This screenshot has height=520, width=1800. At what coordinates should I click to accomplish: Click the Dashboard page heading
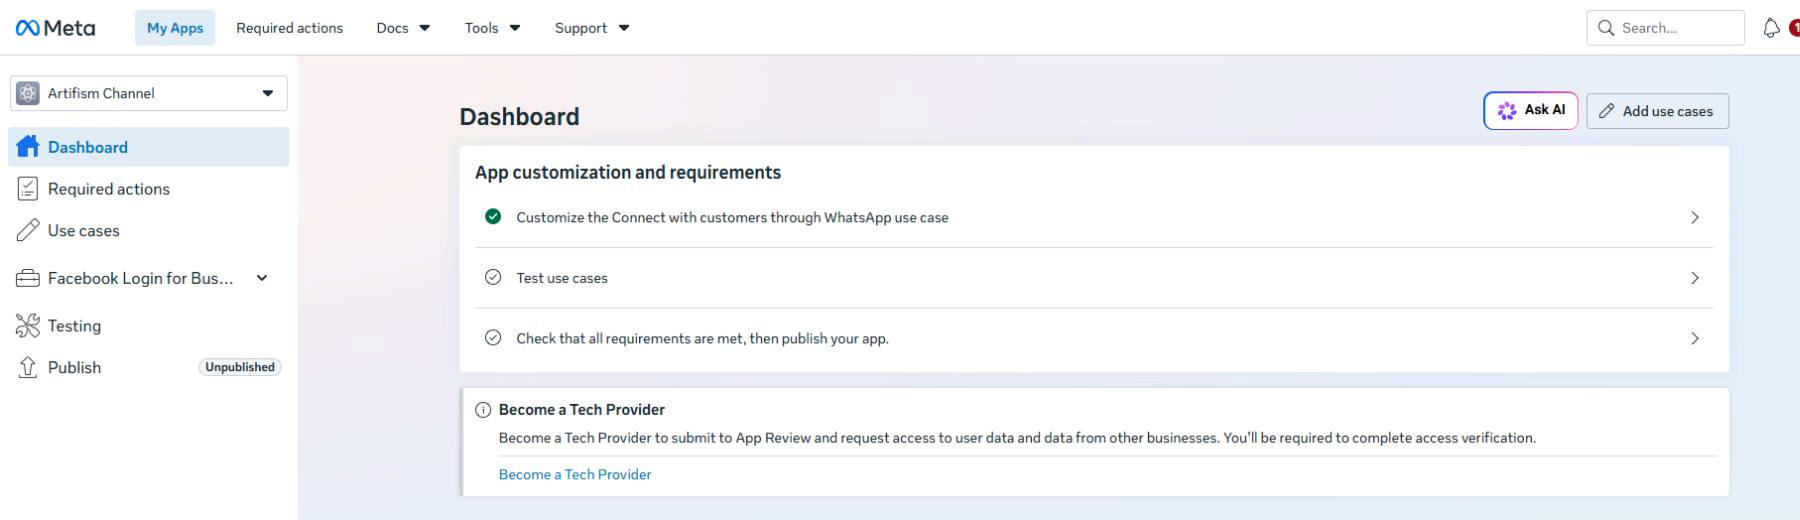[519, 117]
